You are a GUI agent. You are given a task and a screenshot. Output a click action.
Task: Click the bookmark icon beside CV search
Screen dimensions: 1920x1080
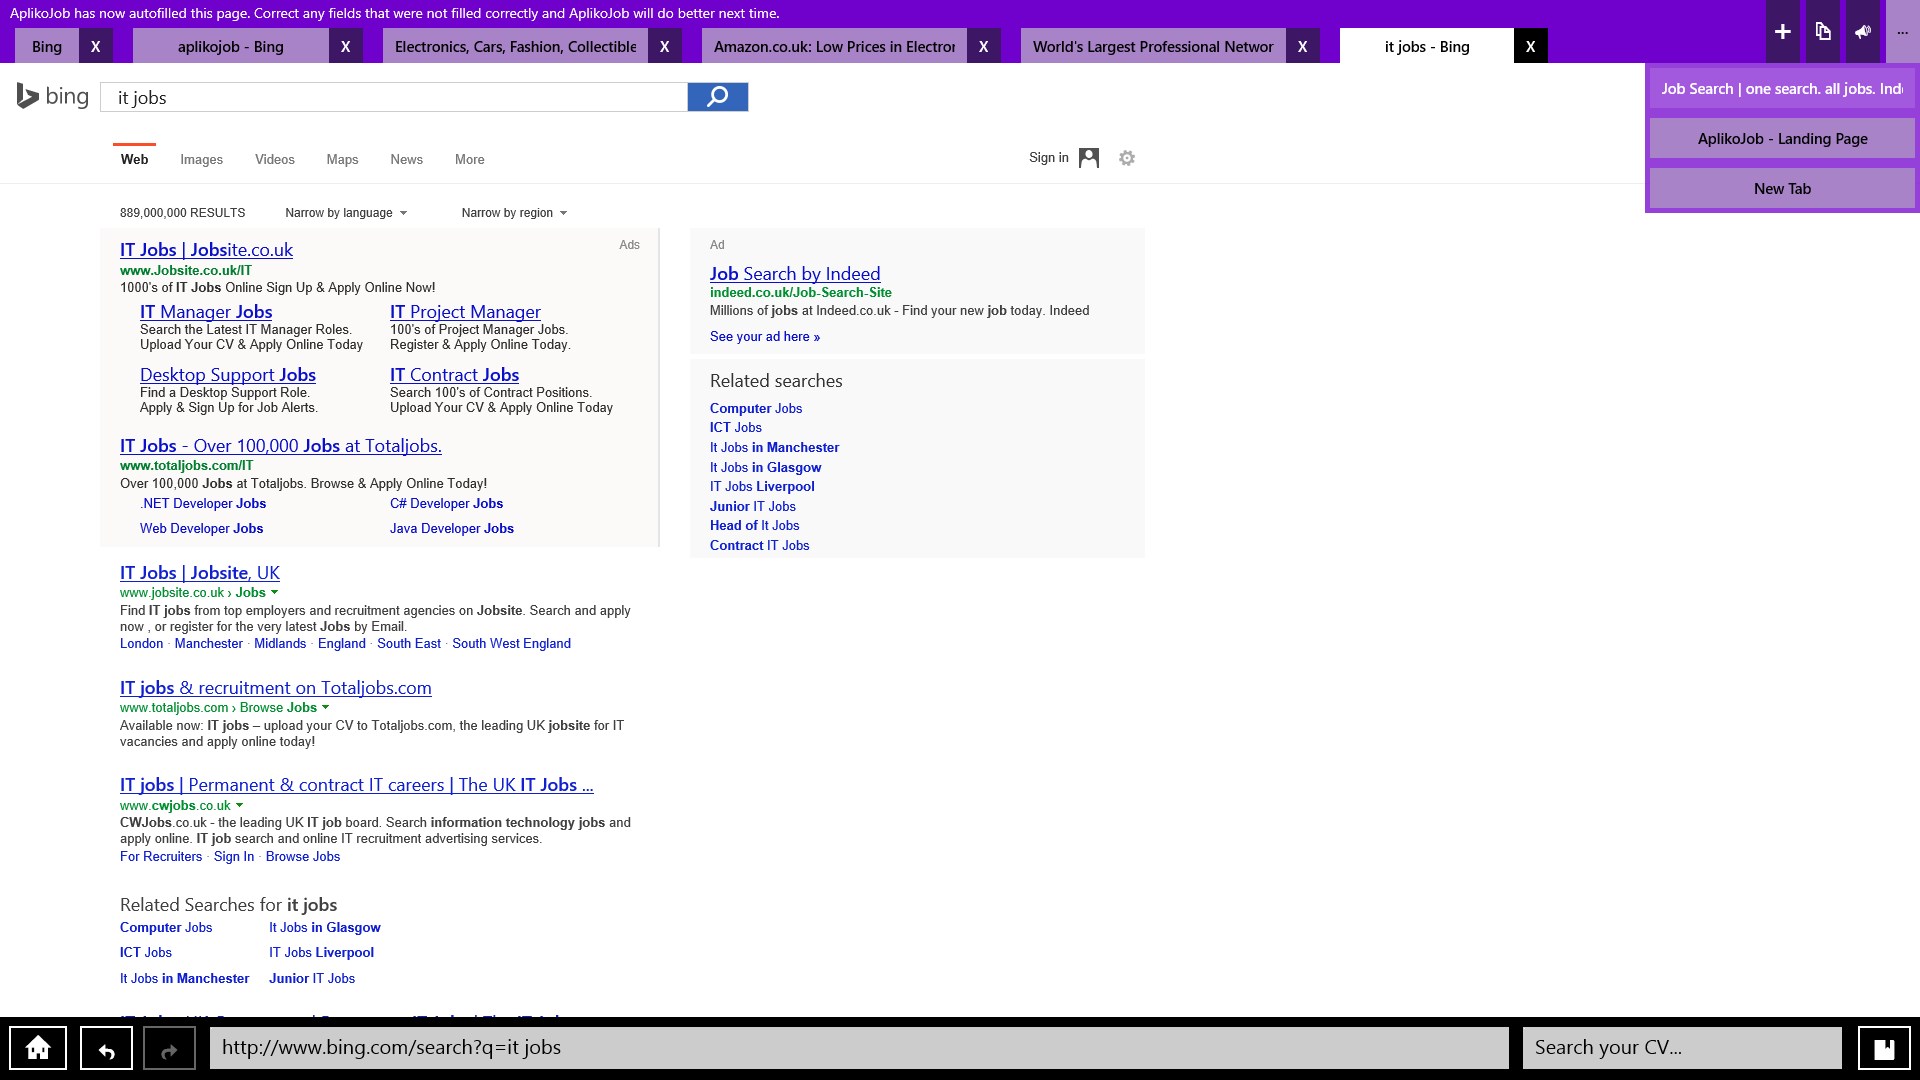[1884, 1048]
